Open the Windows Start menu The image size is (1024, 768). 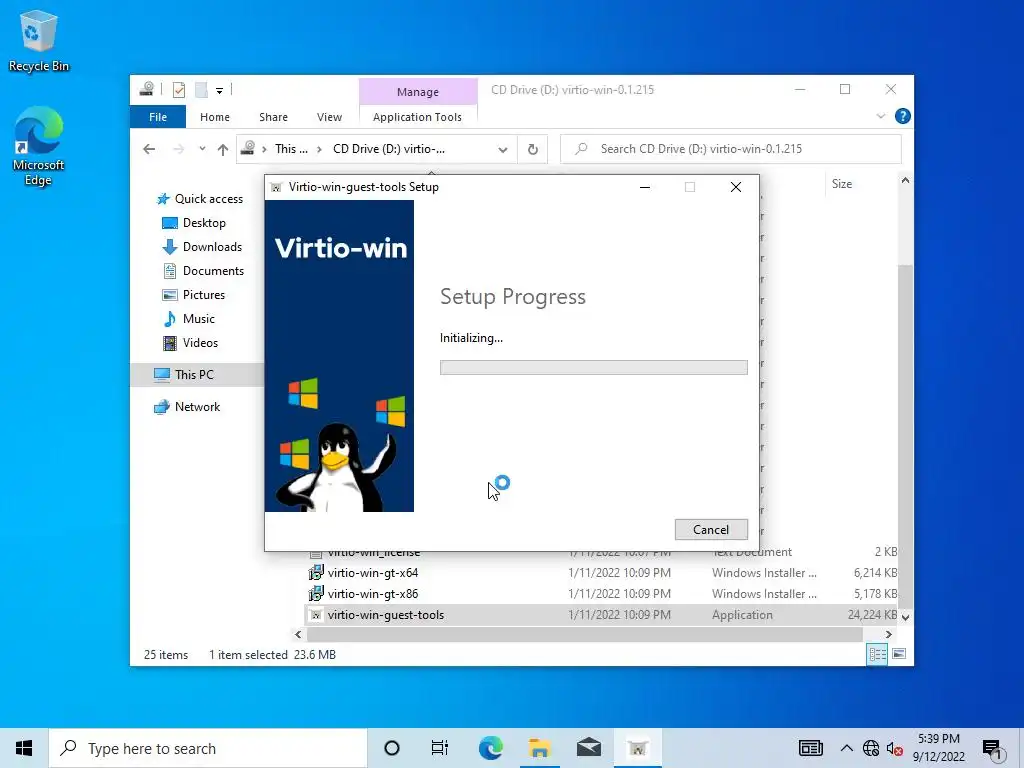coord(24,748)
